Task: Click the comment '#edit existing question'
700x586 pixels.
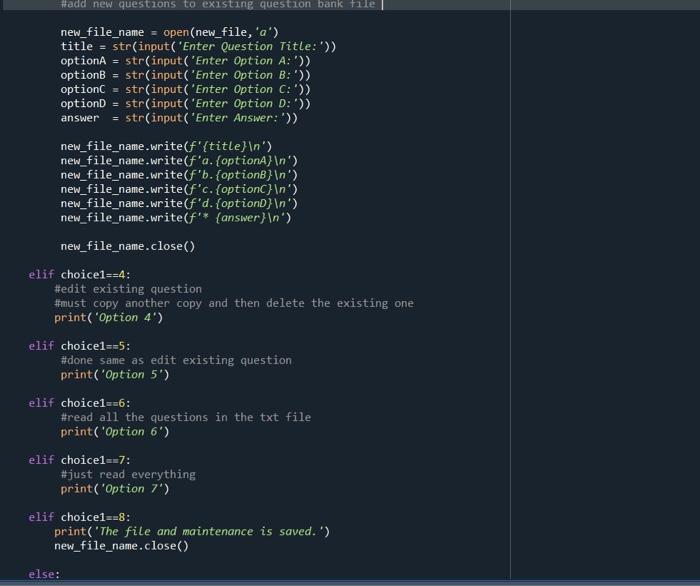Action: tap(128, 289)
